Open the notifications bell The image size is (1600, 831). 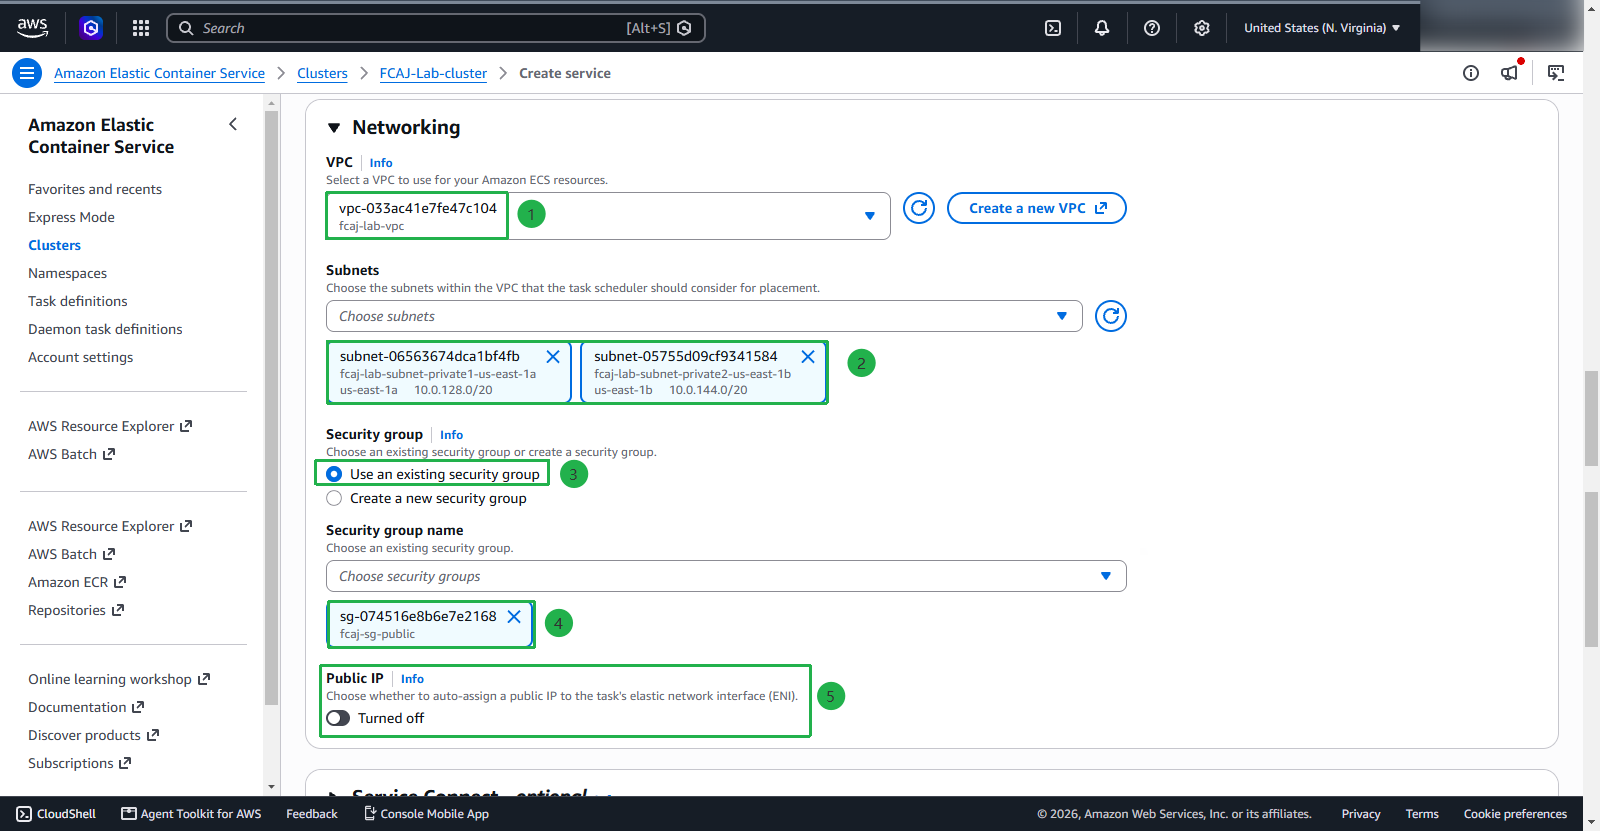click(x=1102, y=28)
